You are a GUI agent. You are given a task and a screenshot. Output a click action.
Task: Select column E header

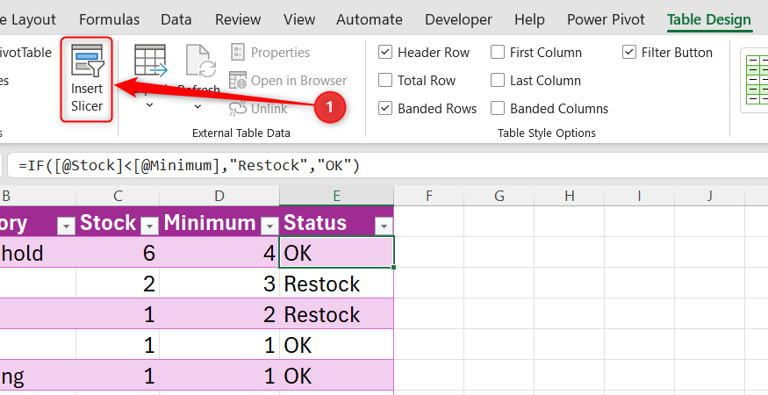tap(336, 196)
